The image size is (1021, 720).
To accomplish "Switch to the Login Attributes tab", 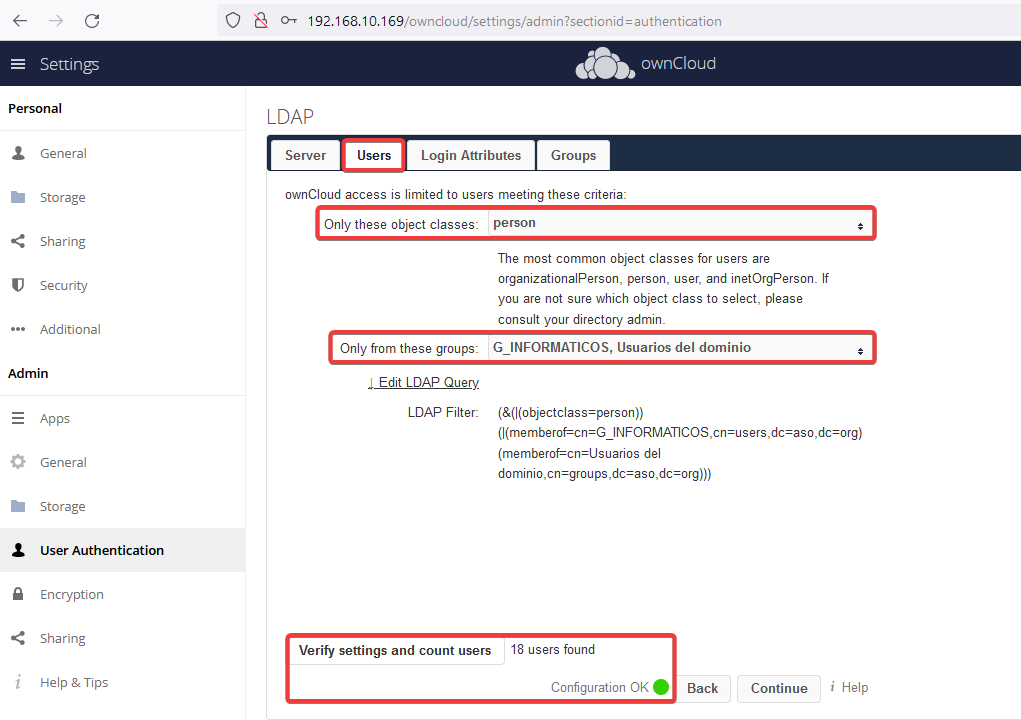I will coord(470,155).
